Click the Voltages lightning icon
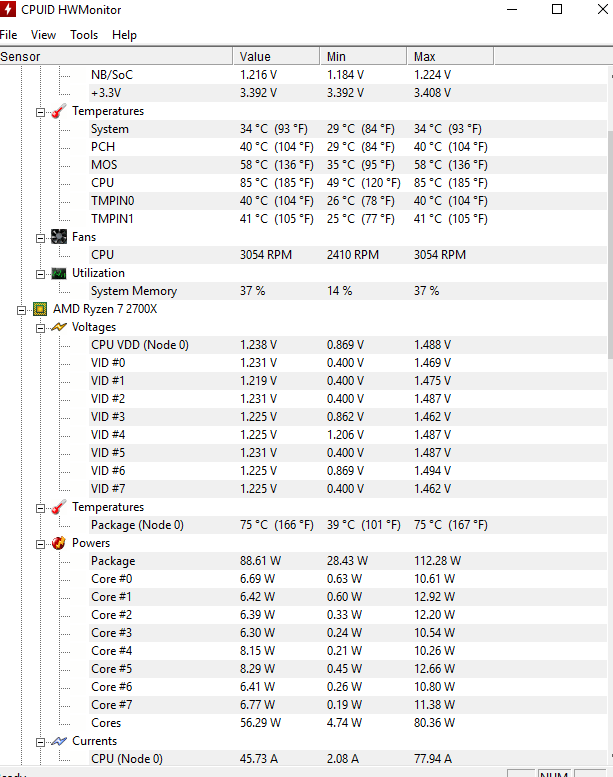The height and width of the screenshot is (777, 613). point(59,327)
